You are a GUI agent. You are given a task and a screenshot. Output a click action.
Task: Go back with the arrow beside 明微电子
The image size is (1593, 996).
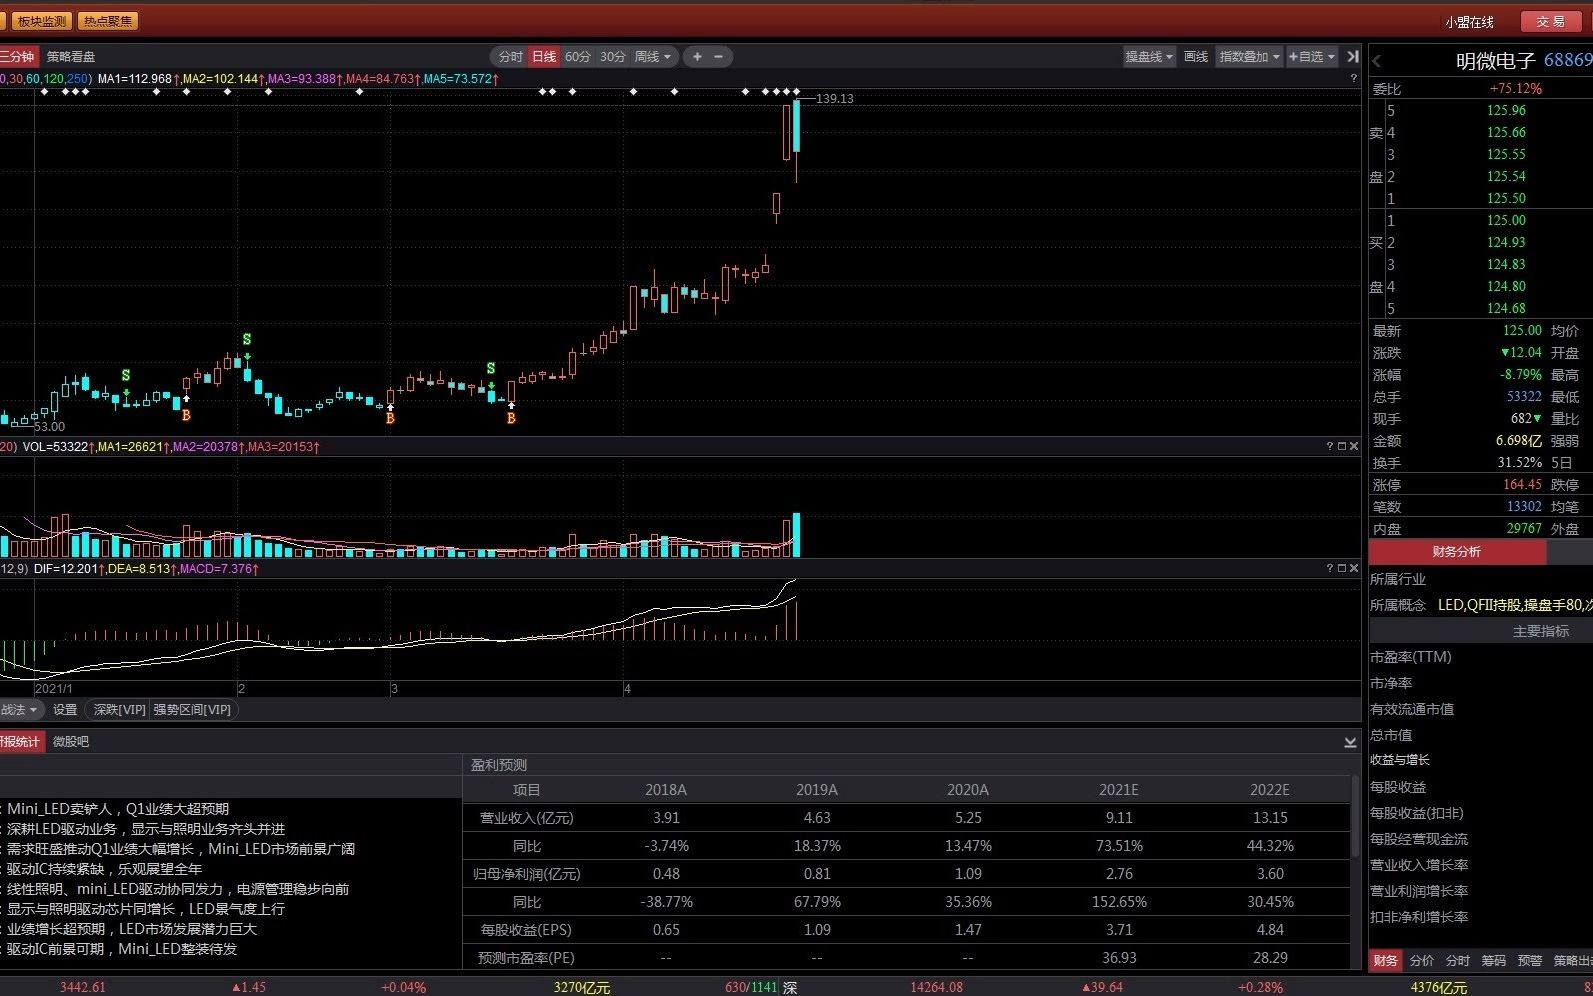point(1377,61)
